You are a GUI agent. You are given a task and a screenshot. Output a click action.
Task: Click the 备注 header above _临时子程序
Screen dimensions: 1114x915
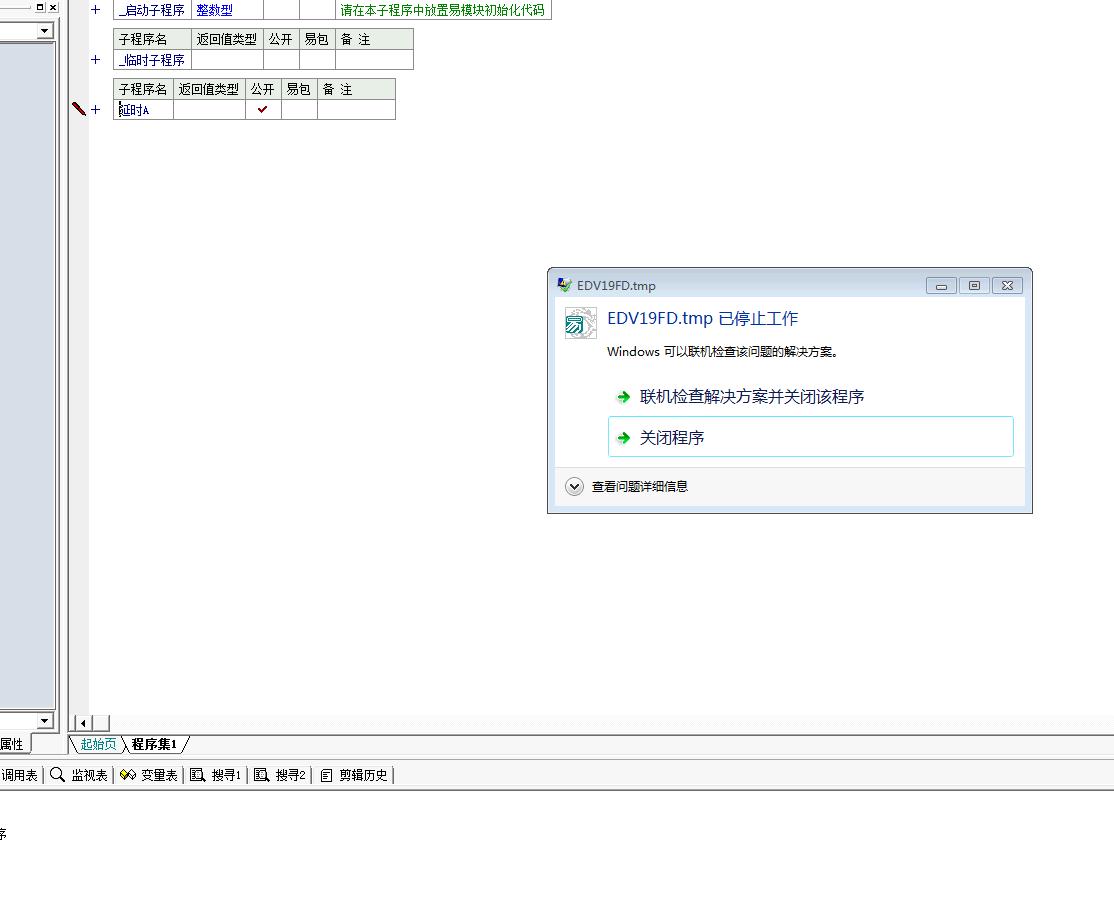(x=374, y=39)
